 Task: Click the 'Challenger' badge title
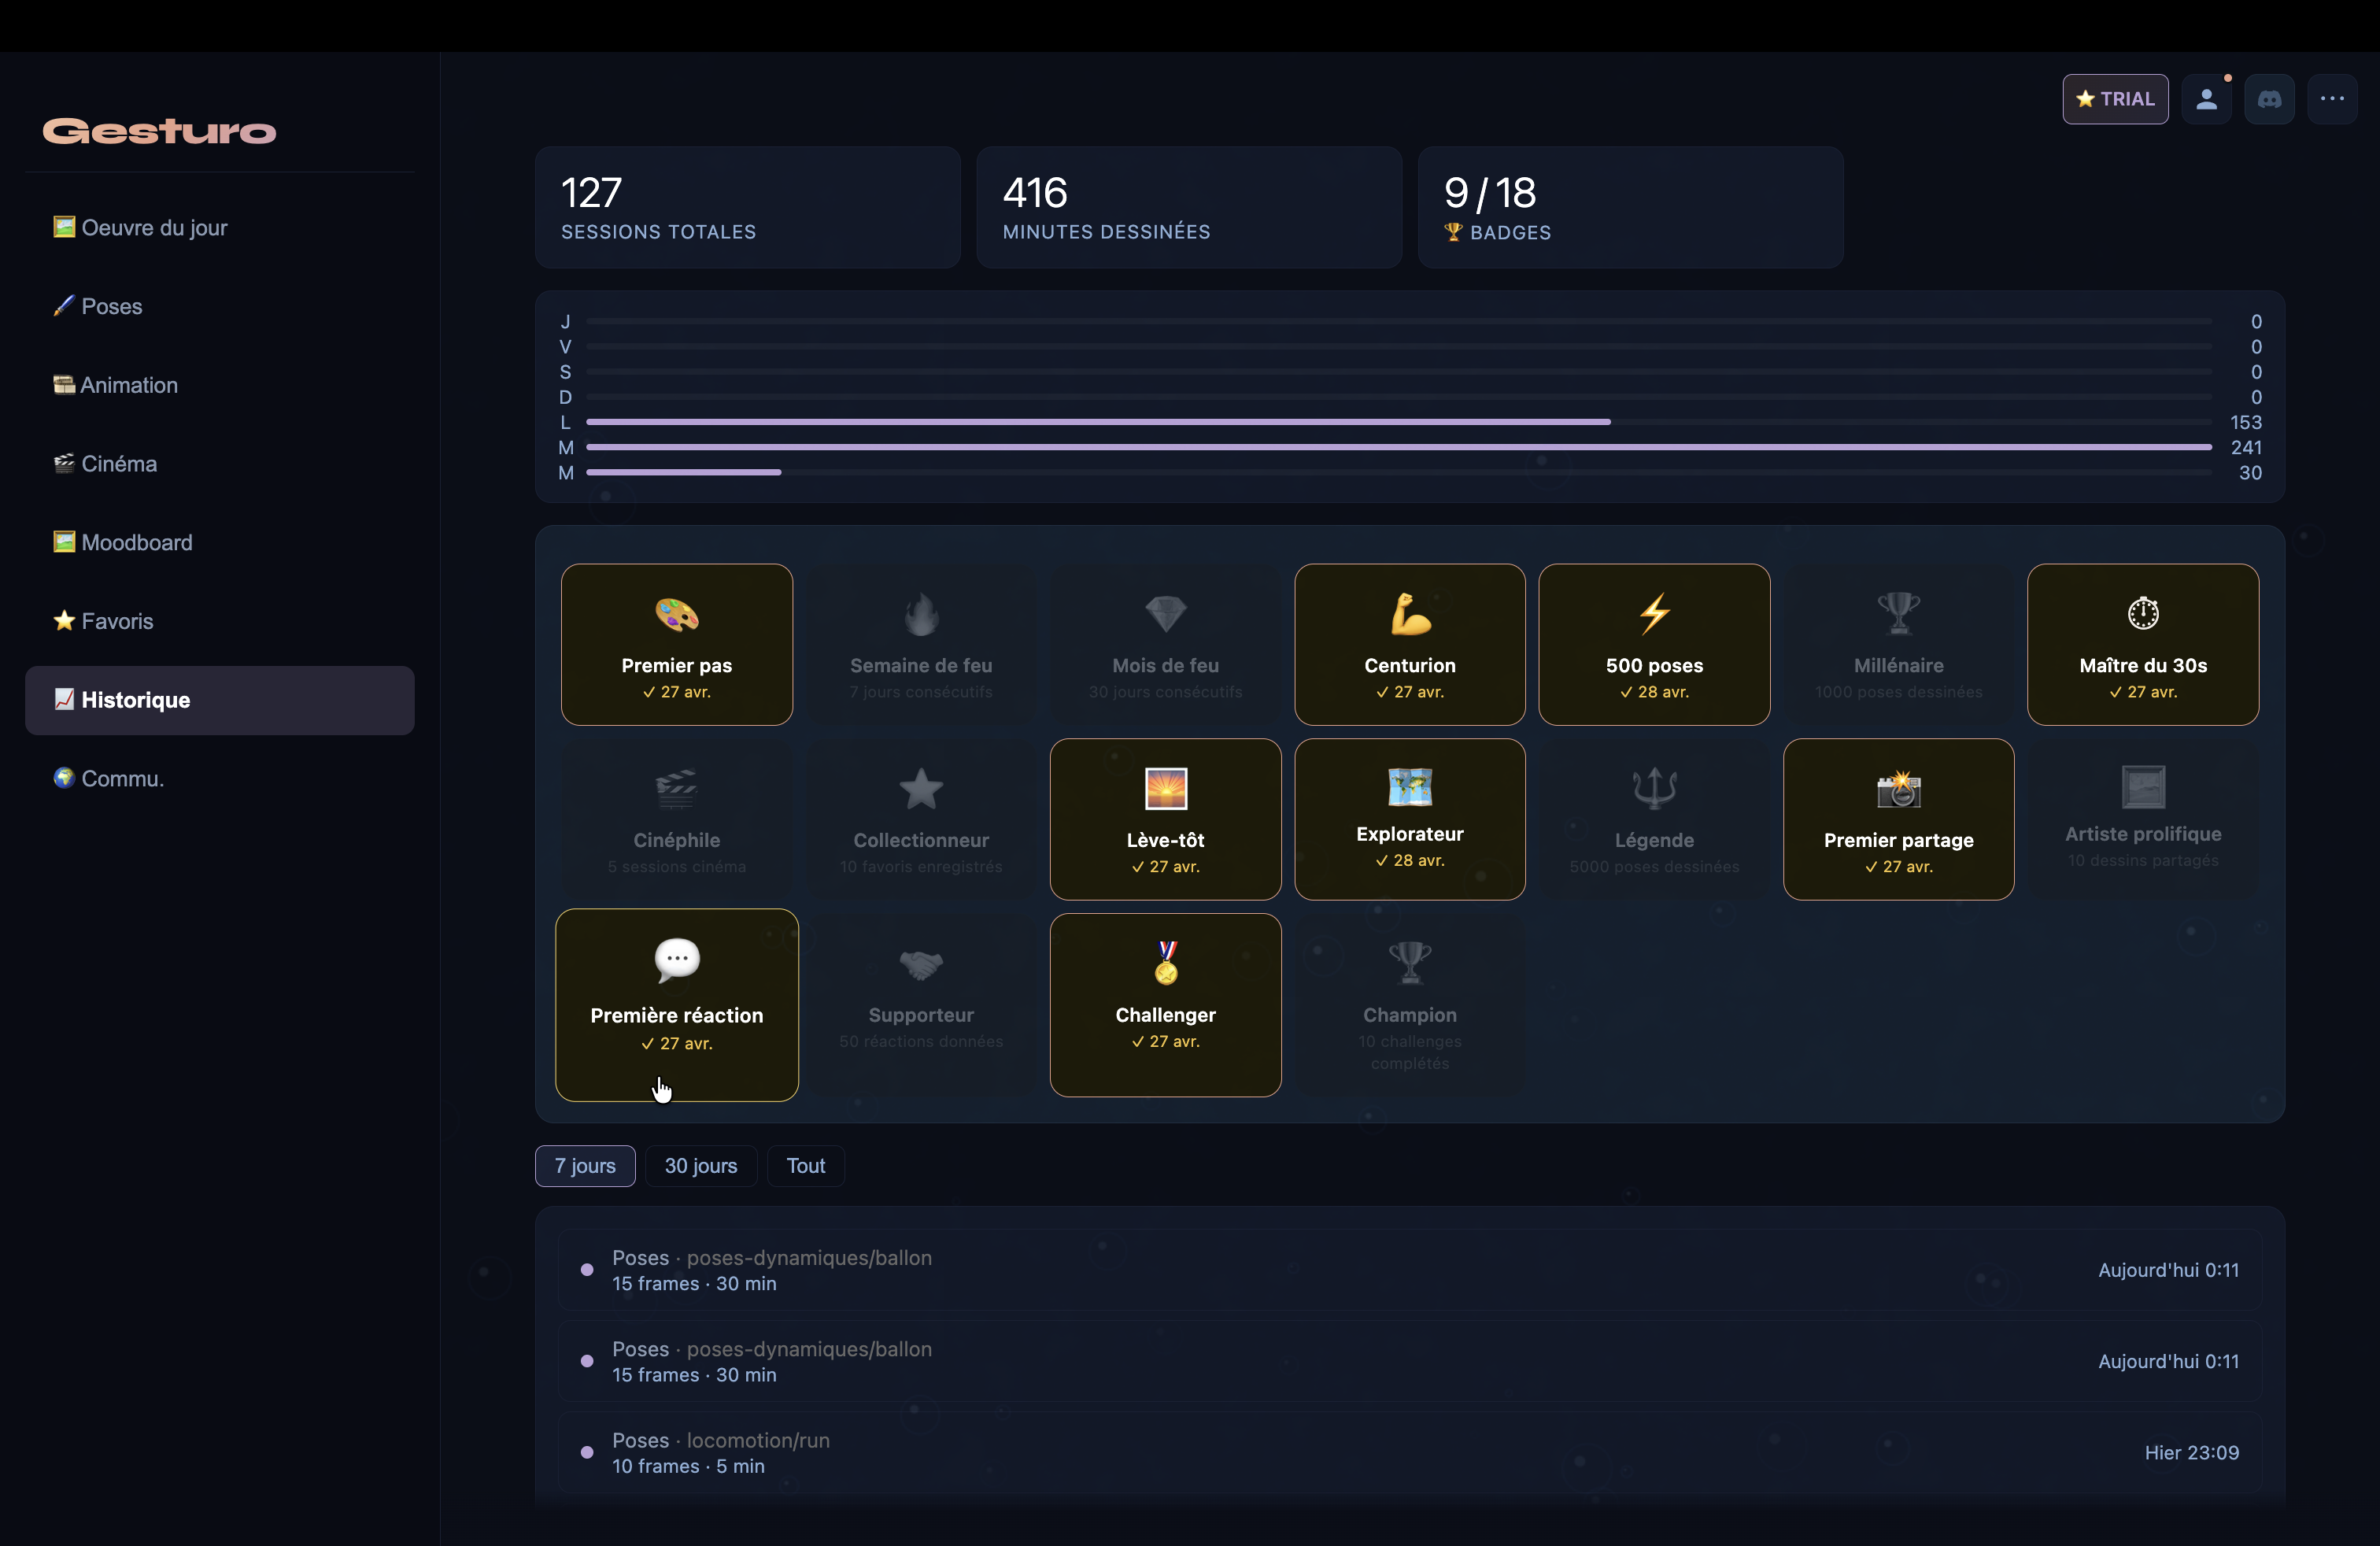tap(1166, 1015)
